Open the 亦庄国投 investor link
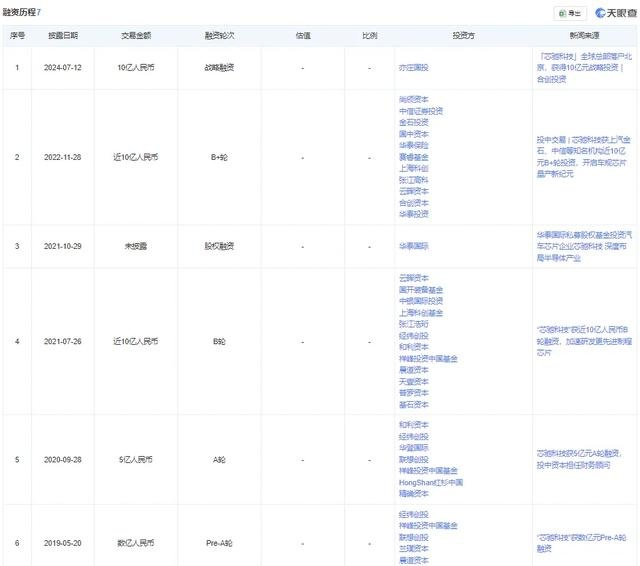The height and width of the screenshot is (566, 640). click(413, 68)
